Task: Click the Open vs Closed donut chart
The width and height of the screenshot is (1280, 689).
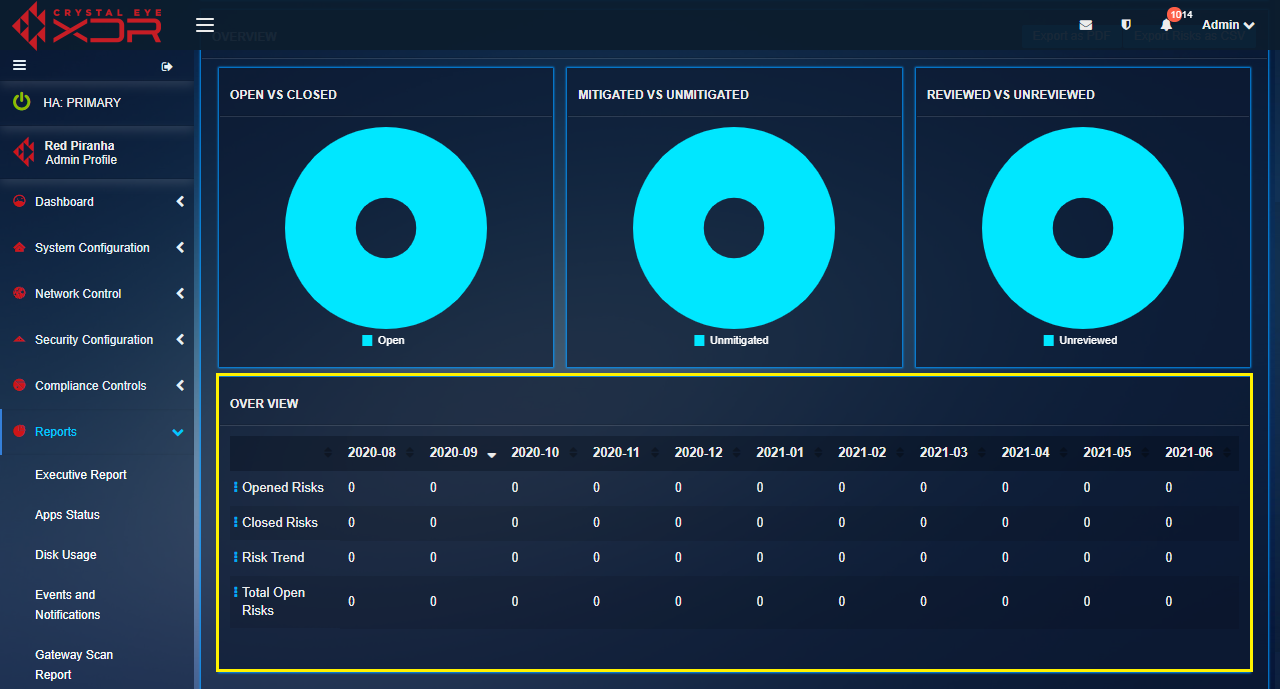Action: (x=386, y=228)
